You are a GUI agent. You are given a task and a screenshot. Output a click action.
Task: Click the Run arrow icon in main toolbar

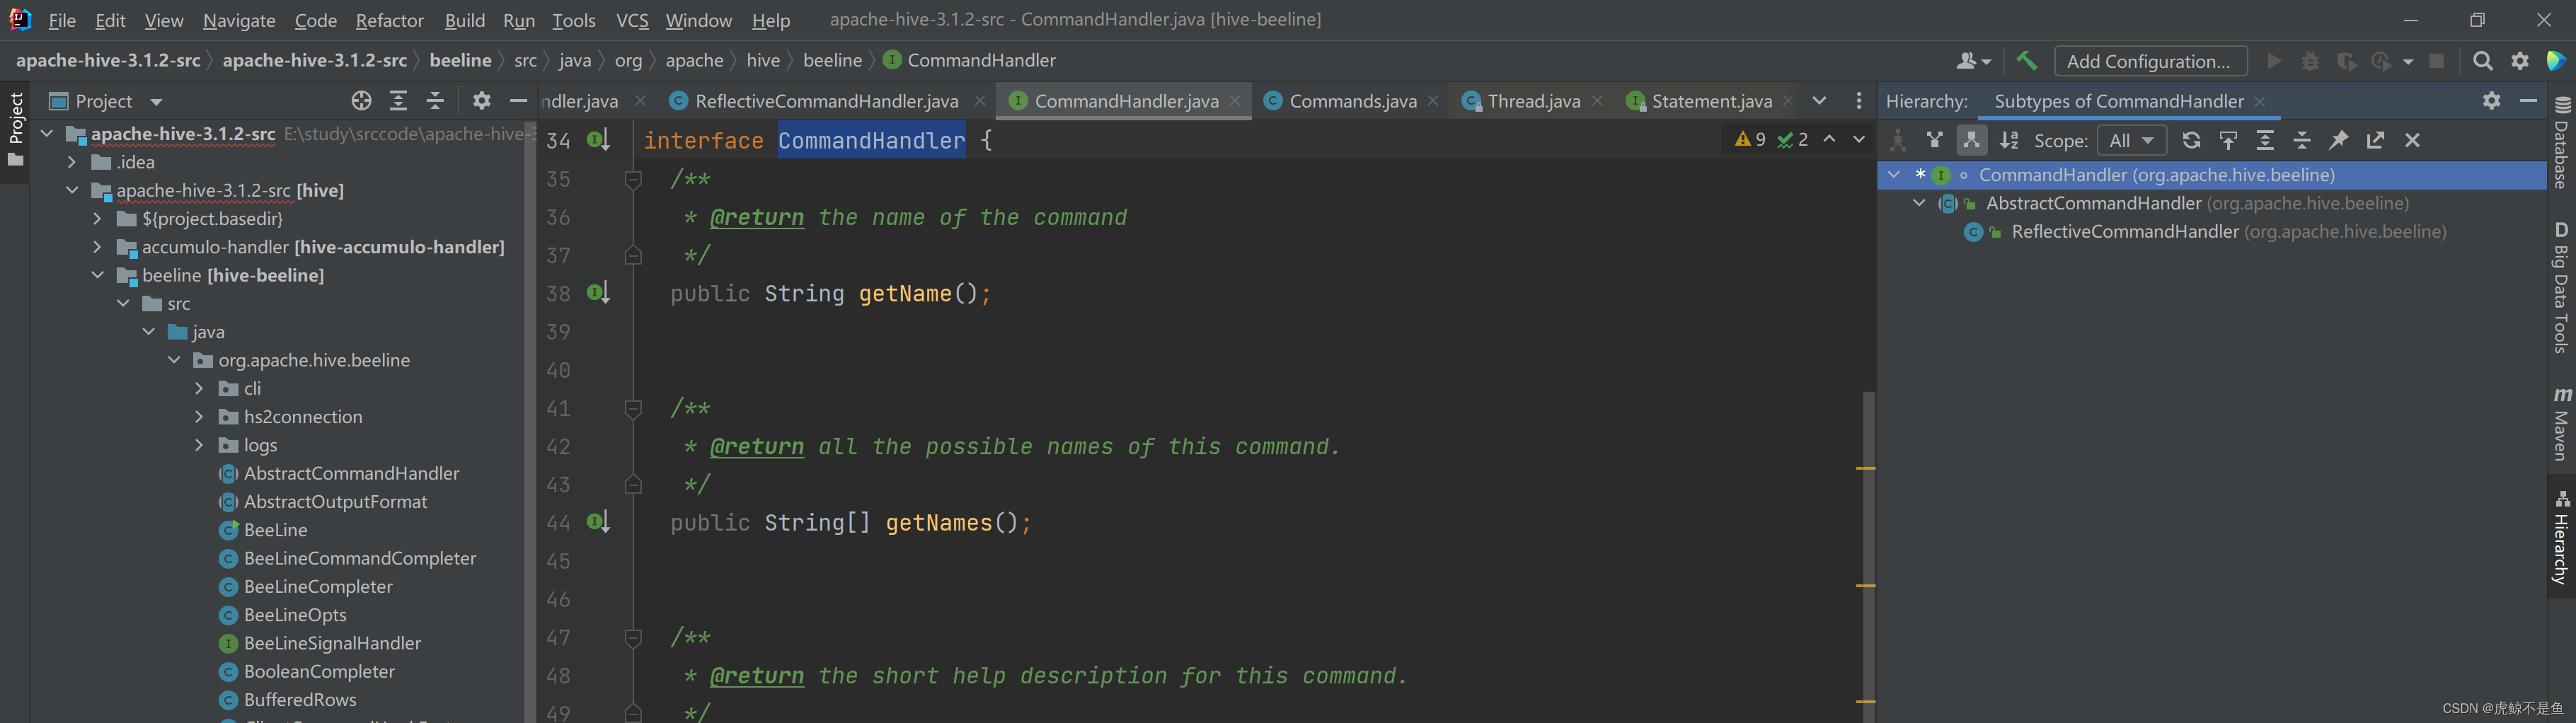point(2274,61)
